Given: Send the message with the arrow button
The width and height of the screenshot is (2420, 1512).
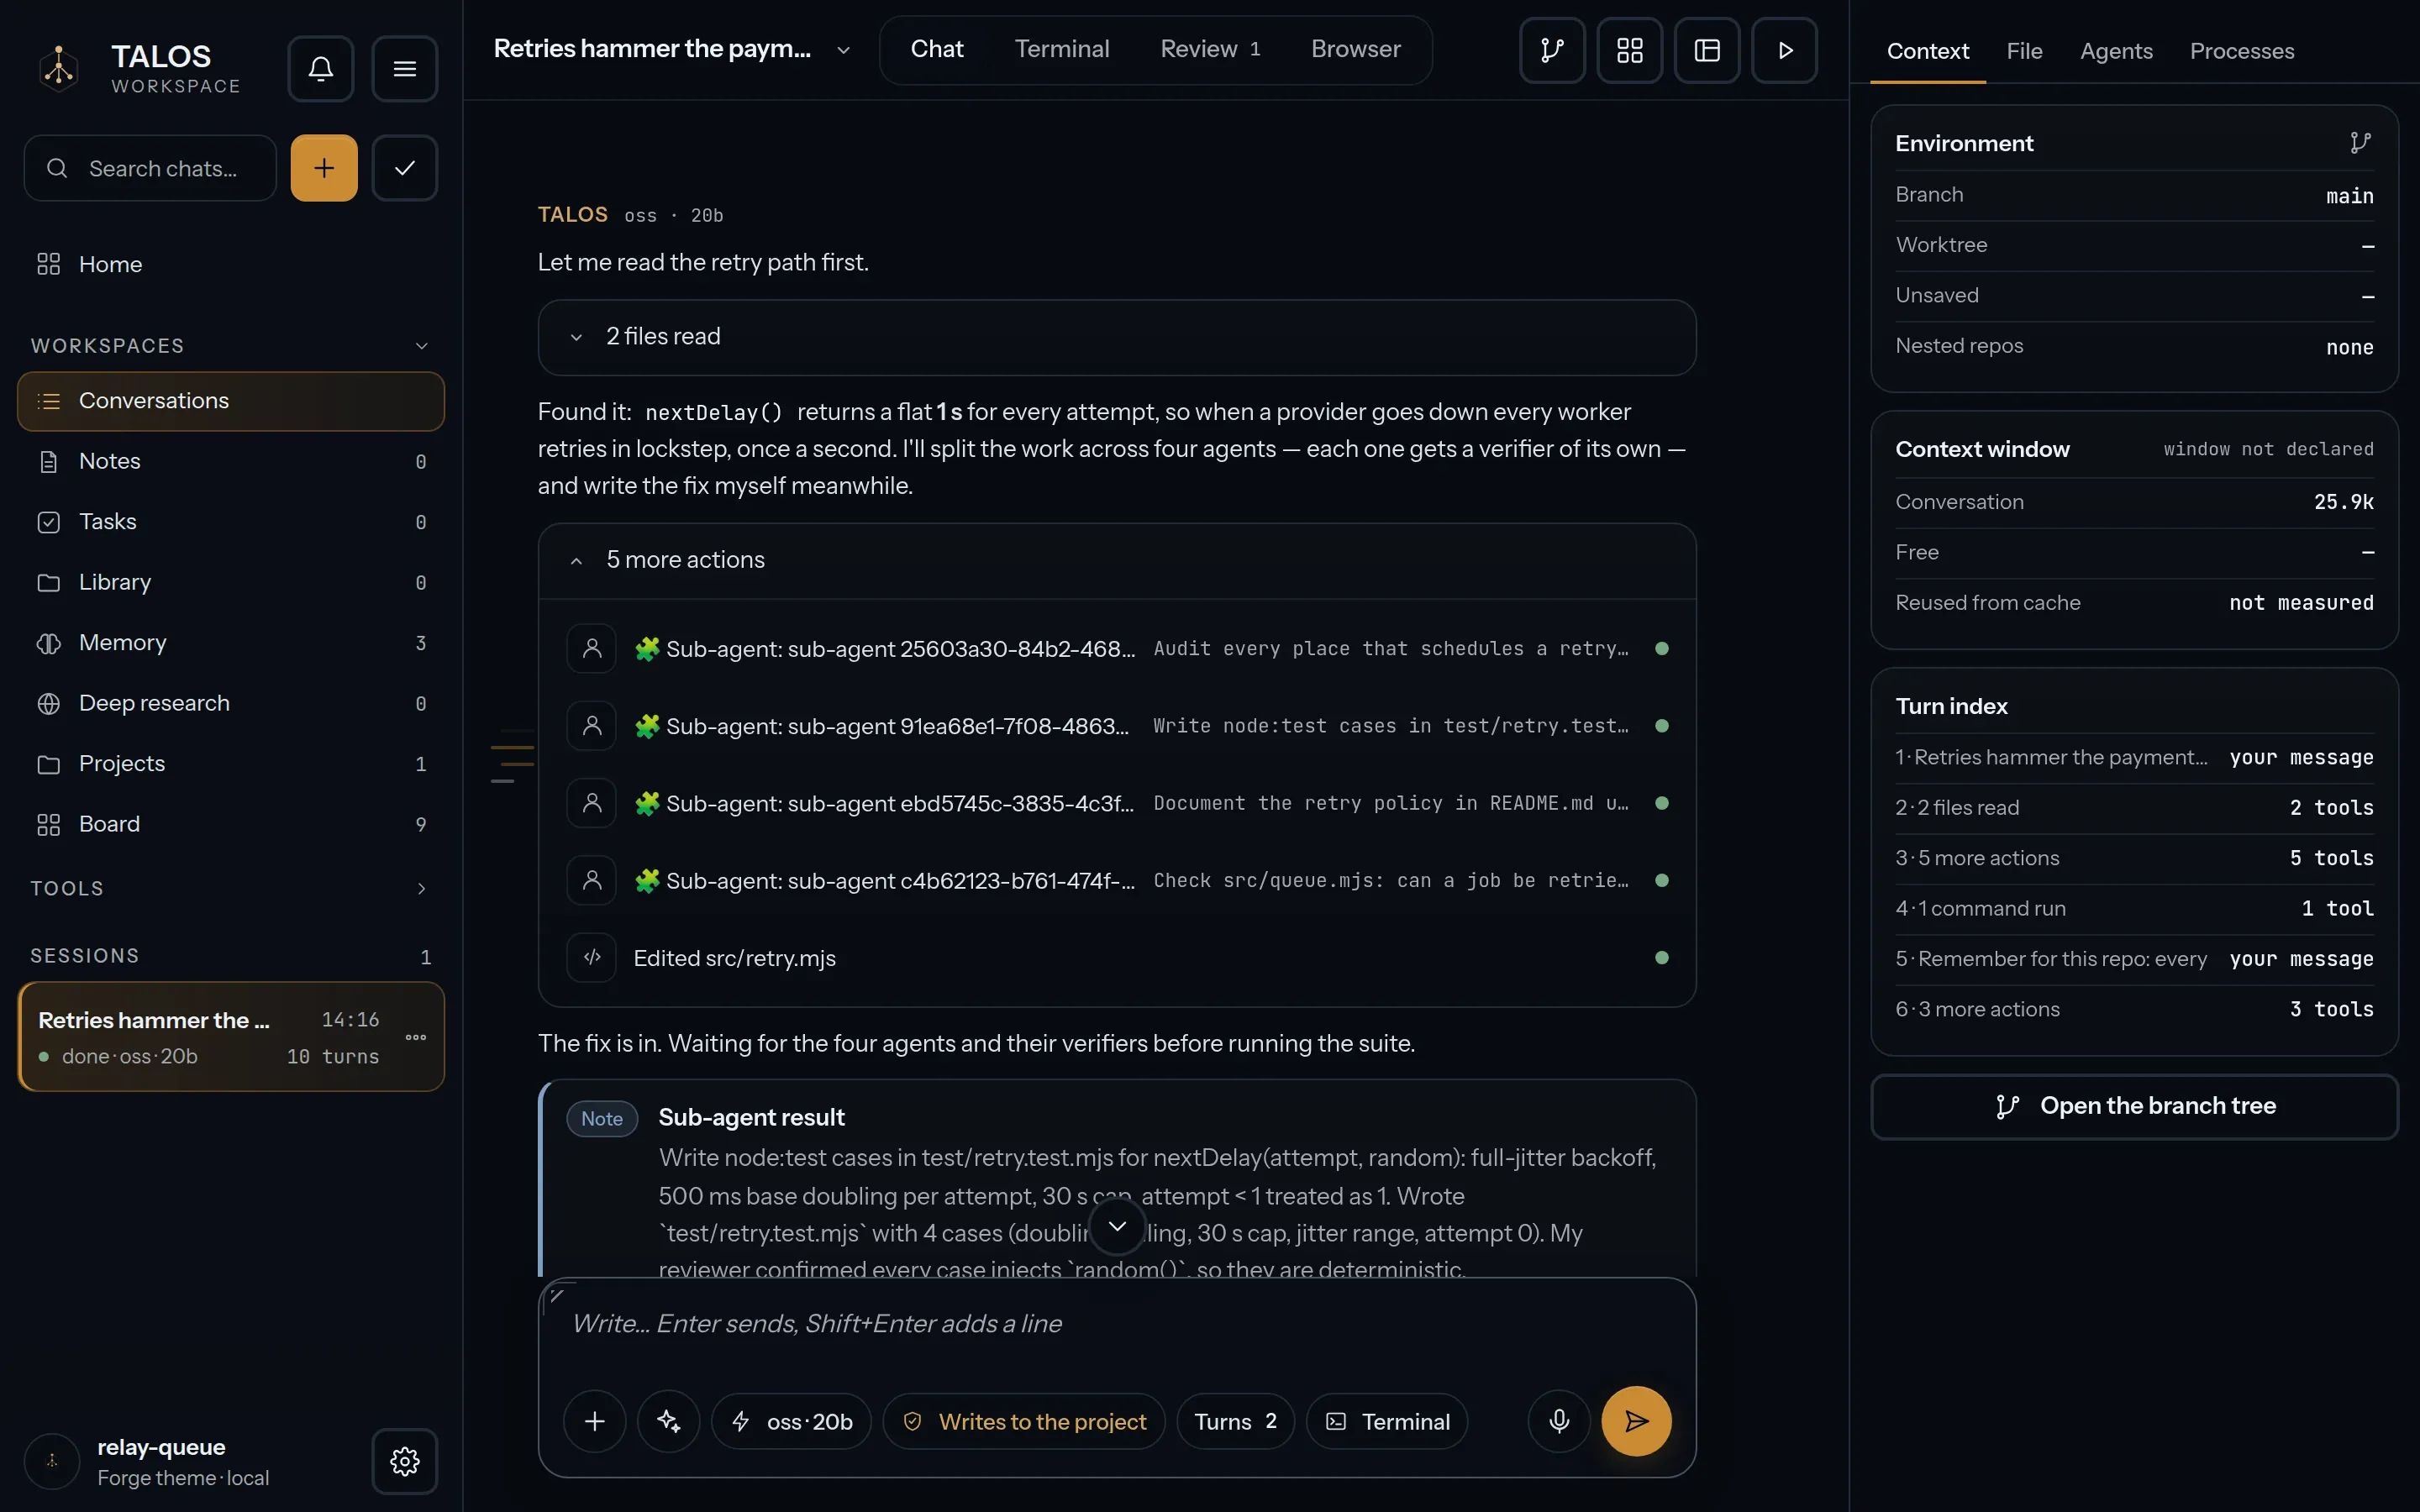Looking at the screenshot, I should point(1636,1421).
